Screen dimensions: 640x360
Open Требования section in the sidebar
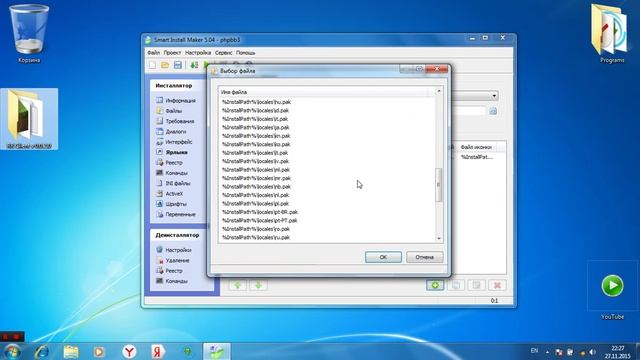point(175,121)
